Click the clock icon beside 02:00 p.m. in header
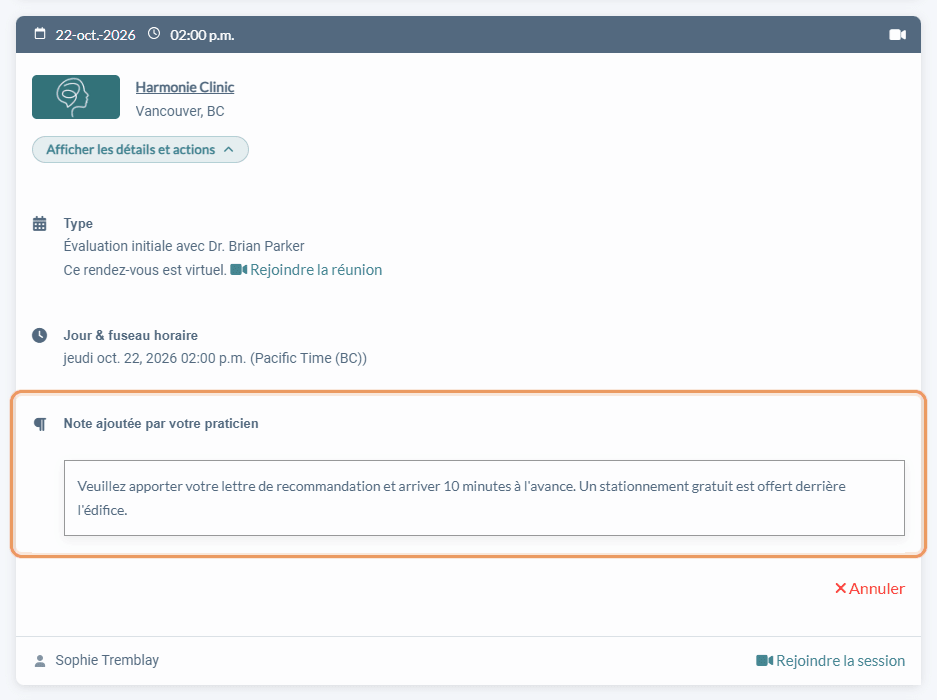937x700 pixels. coord(154,33)
